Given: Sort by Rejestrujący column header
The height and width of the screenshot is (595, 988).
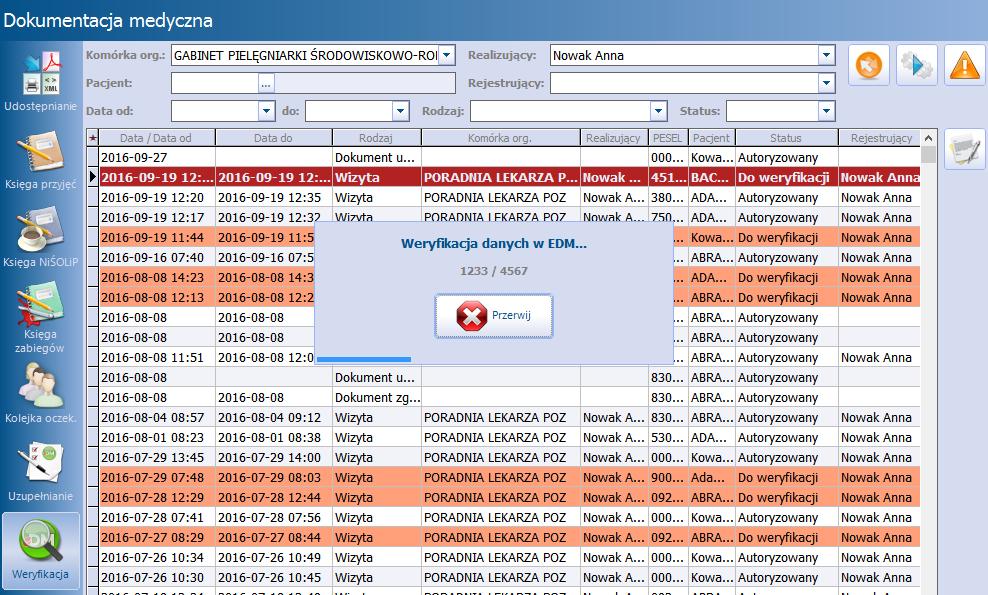Looking at the screenshot, I should 880,138.
